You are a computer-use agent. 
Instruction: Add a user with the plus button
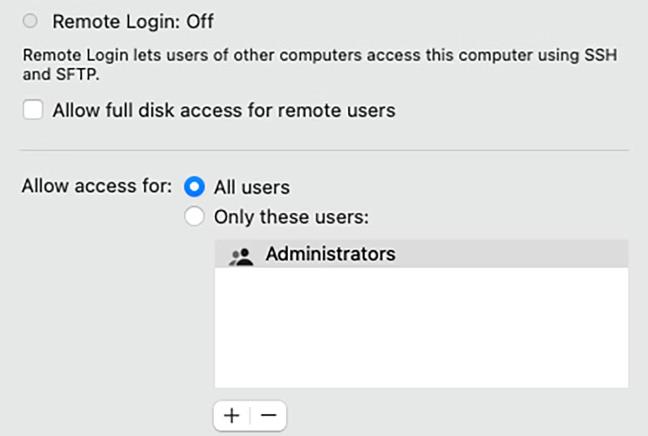point(231,415)
